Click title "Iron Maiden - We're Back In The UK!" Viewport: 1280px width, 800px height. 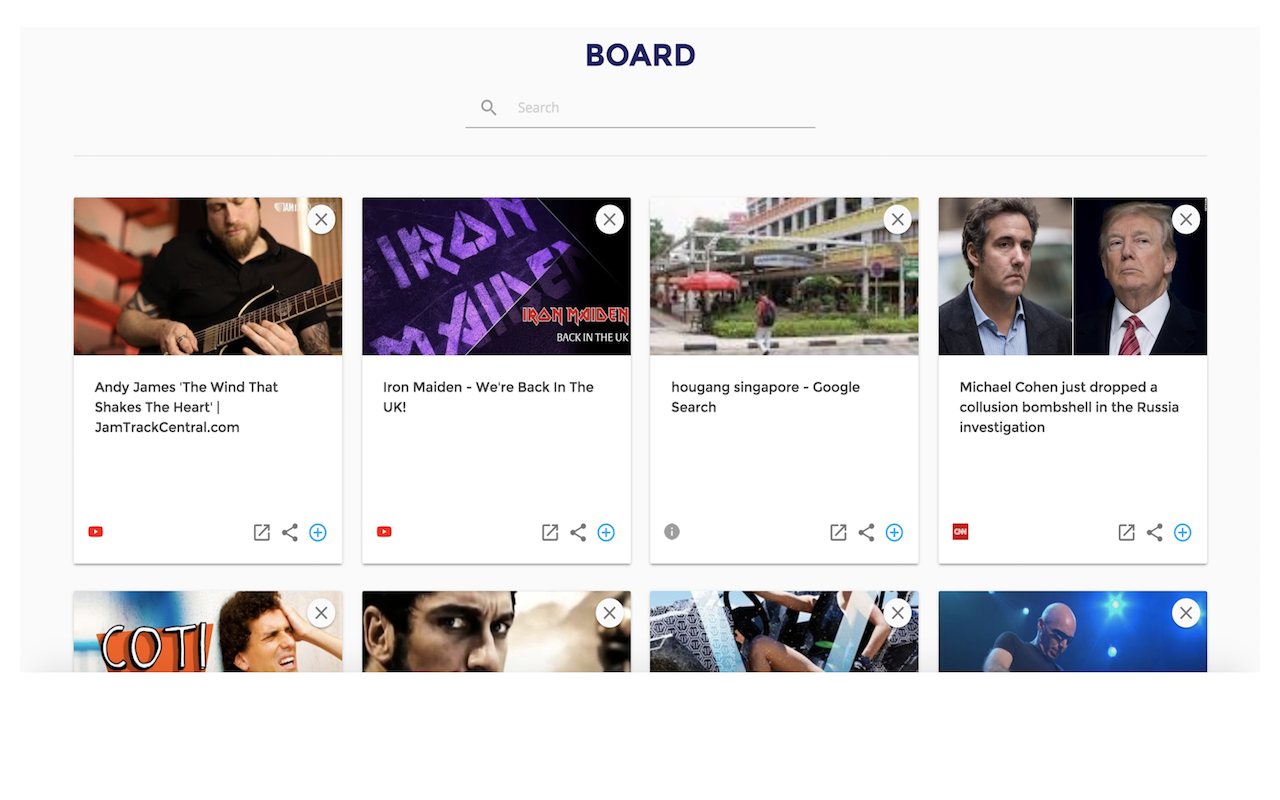pyautogui.click(x=488, y=397)
